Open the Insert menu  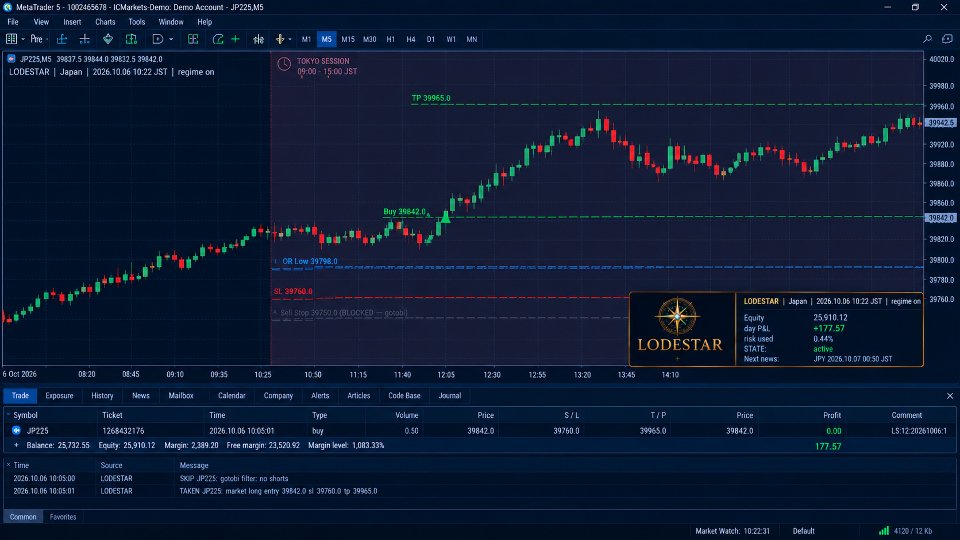coord(72,22)
